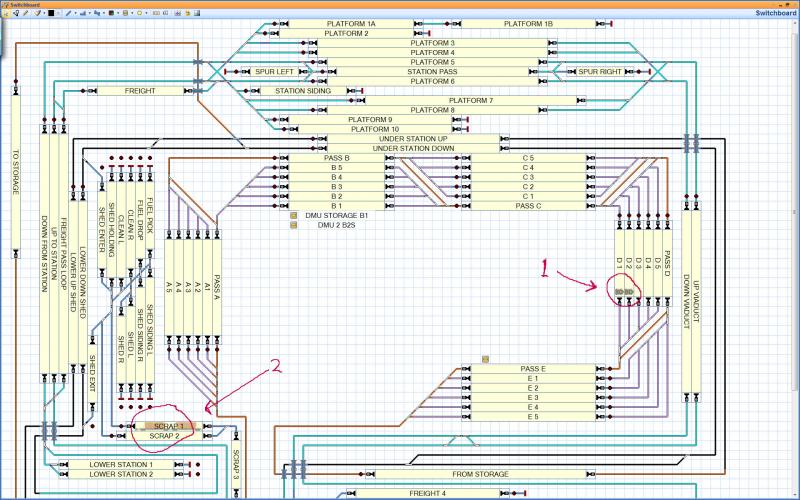Image resolution: width=800 pixels, height=500 pixels.
Task: Click the DMU STORAGE B1 orange indicator icon
Action: tap(294, 215)
